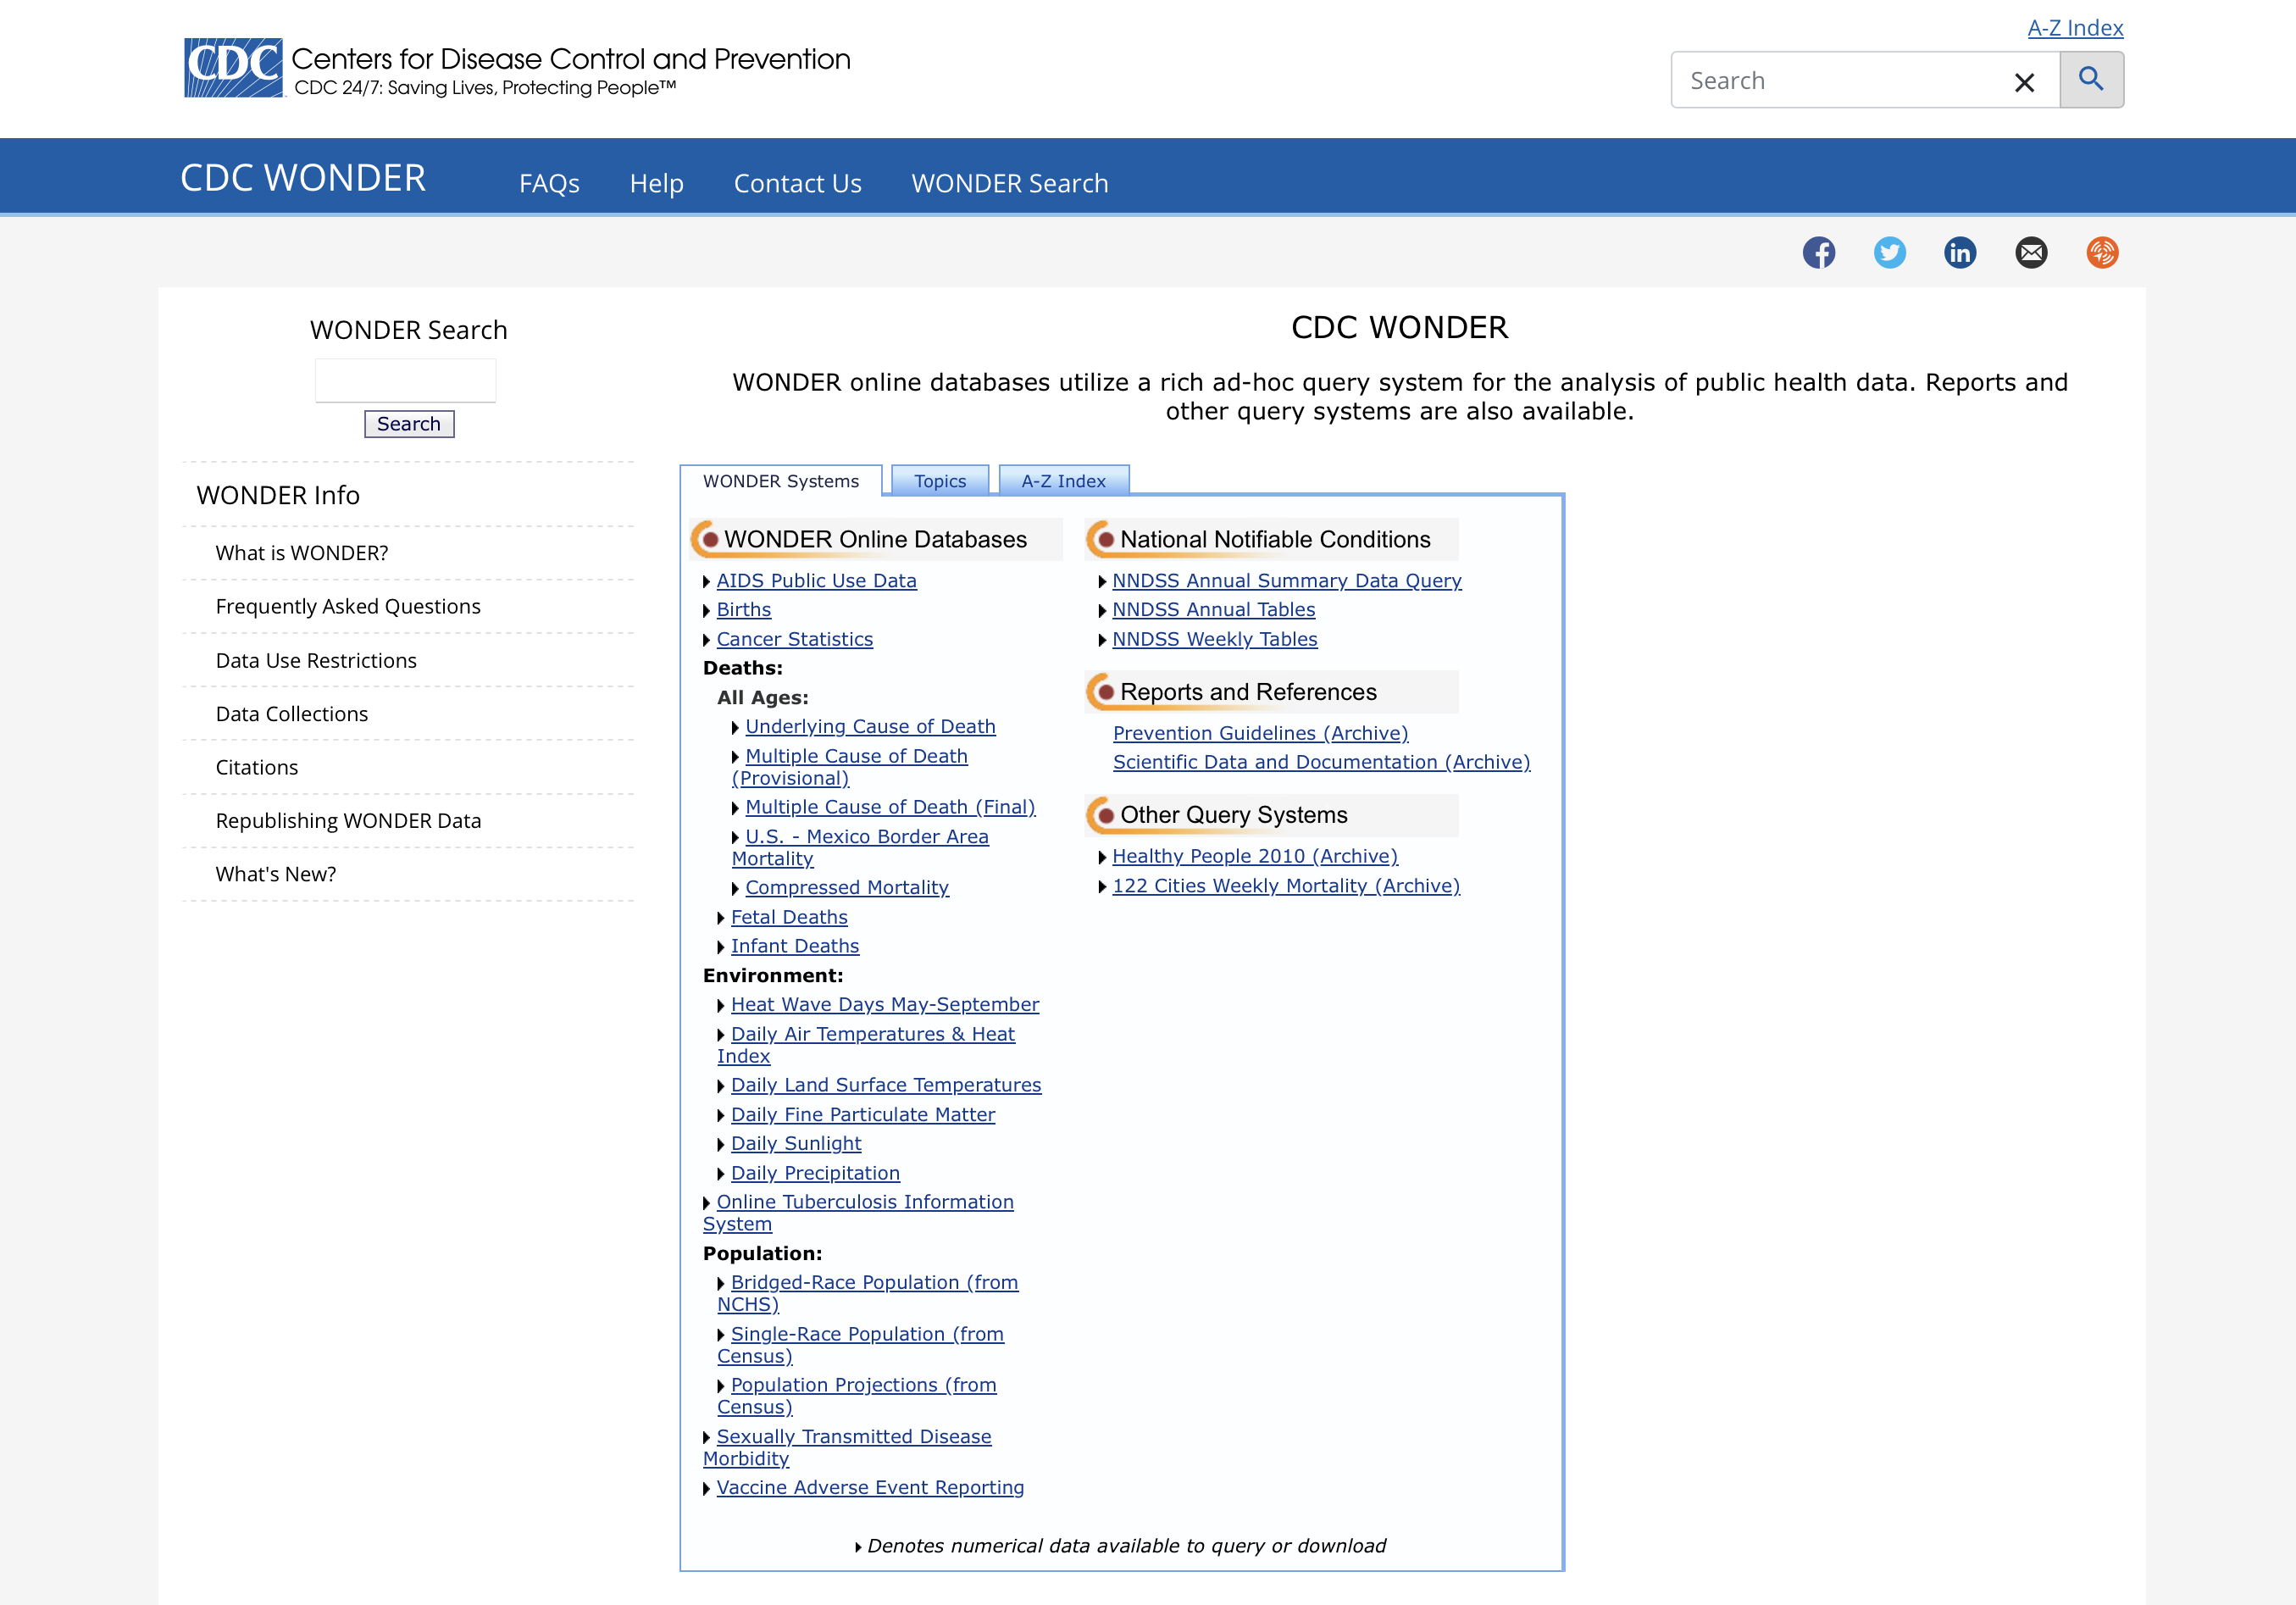Open Daily Land Surface Temperatures link
The image size is (2296, 1605).
(886, 1085)
